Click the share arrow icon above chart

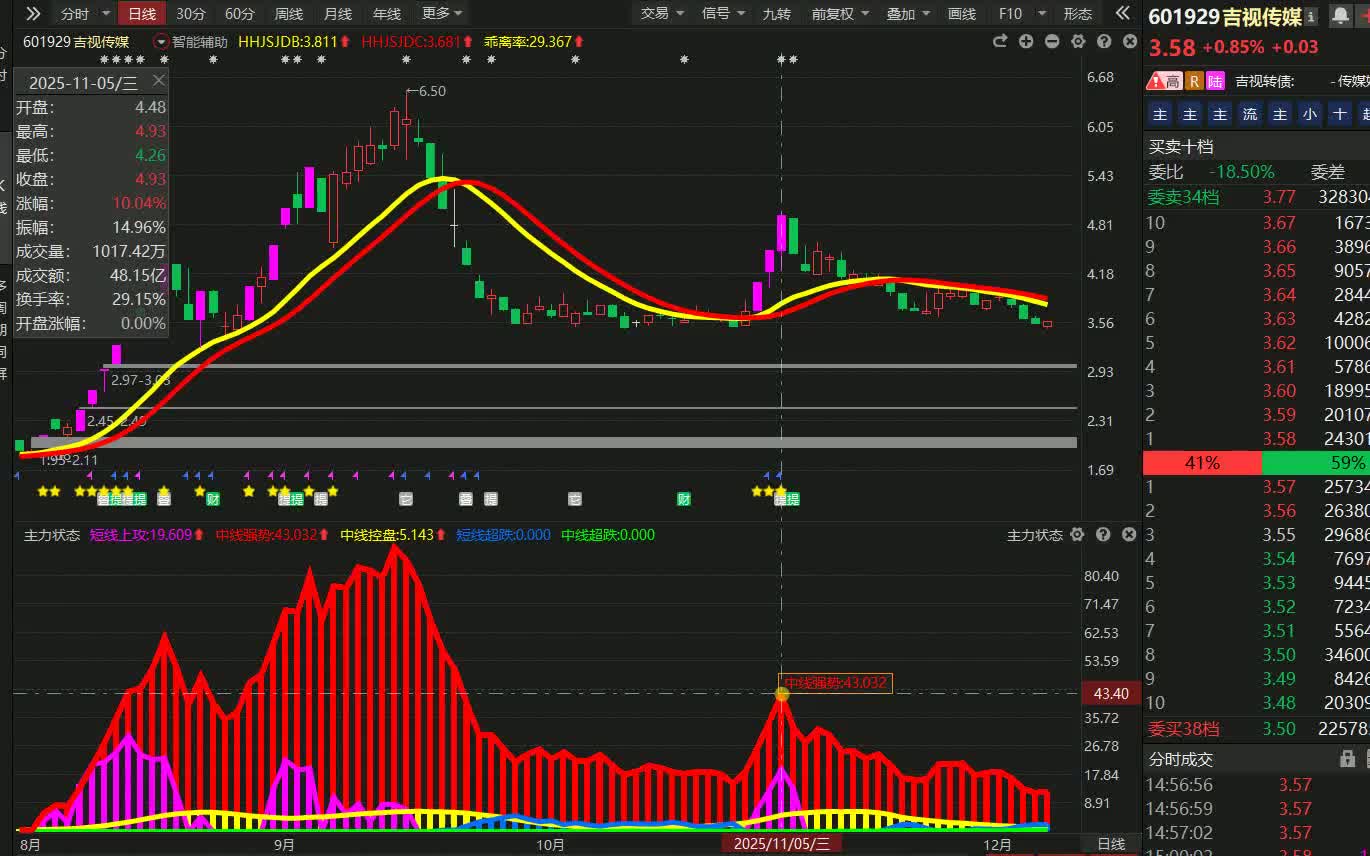[x=999, y=41]
